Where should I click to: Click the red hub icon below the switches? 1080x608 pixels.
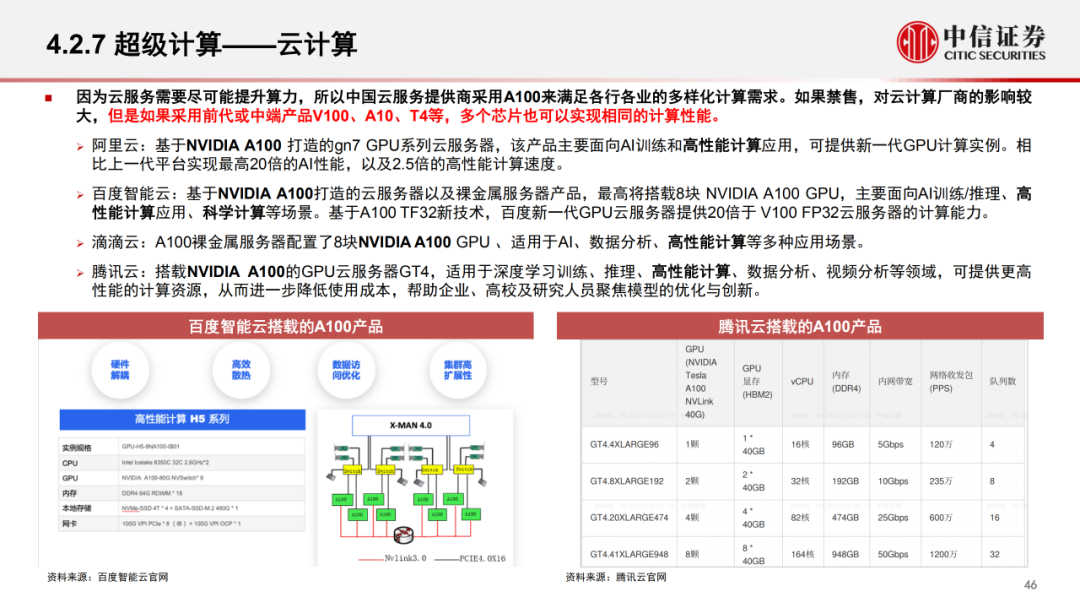(403, 534)
